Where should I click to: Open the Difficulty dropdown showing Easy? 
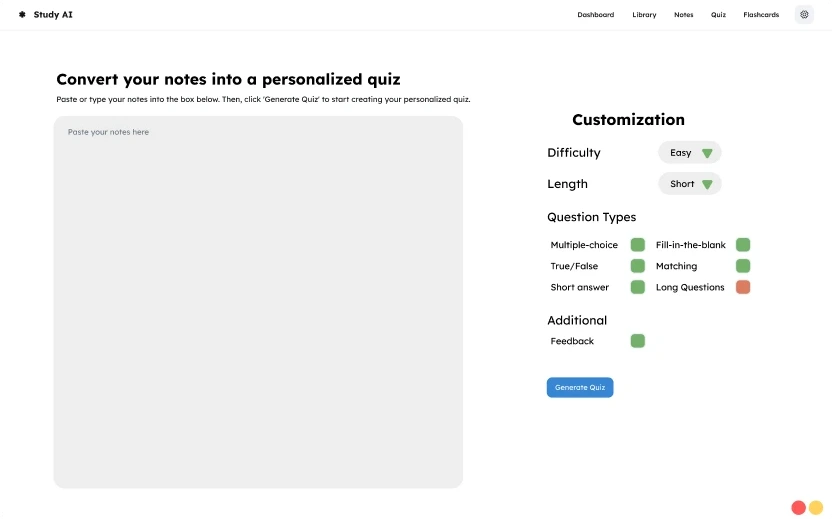click(689, 153)
